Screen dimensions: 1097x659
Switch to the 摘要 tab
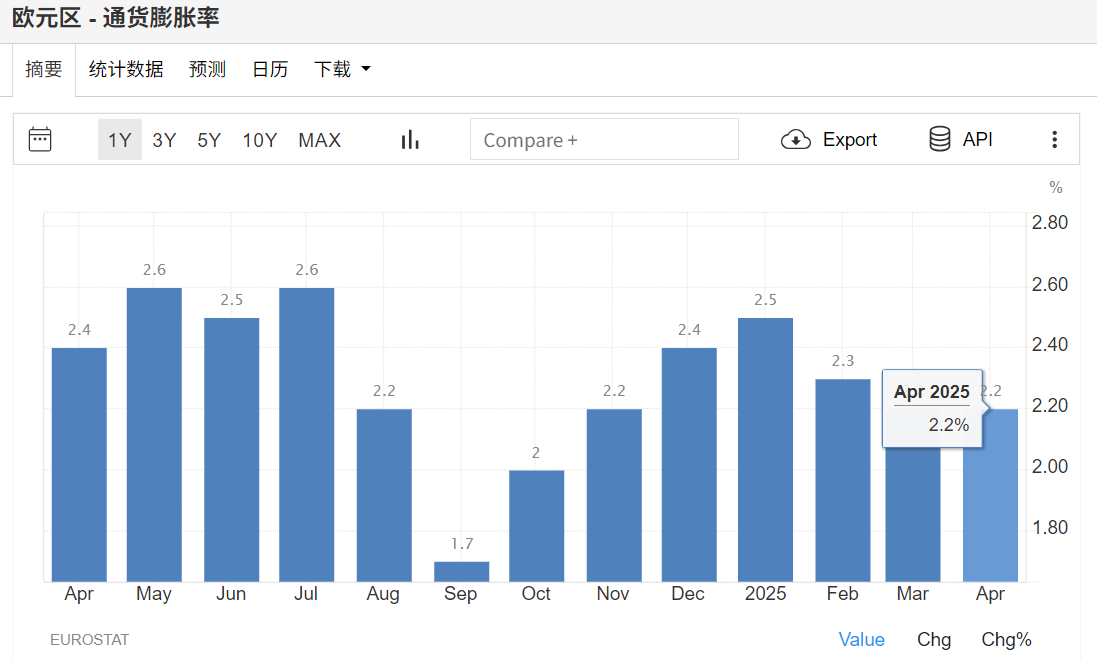coord(44,69)
